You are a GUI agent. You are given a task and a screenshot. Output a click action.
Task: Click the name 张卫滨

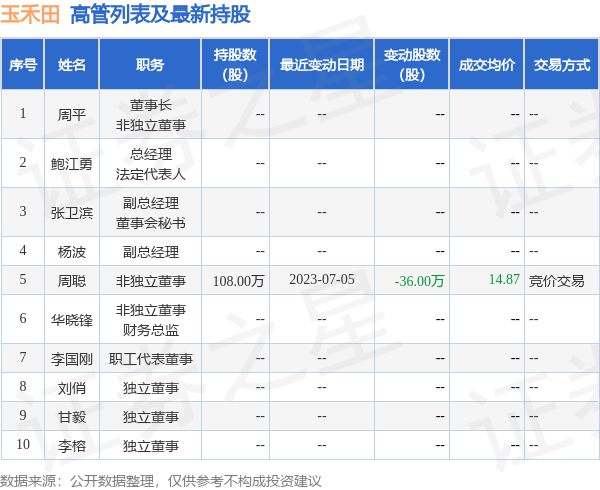pos(72,213)
